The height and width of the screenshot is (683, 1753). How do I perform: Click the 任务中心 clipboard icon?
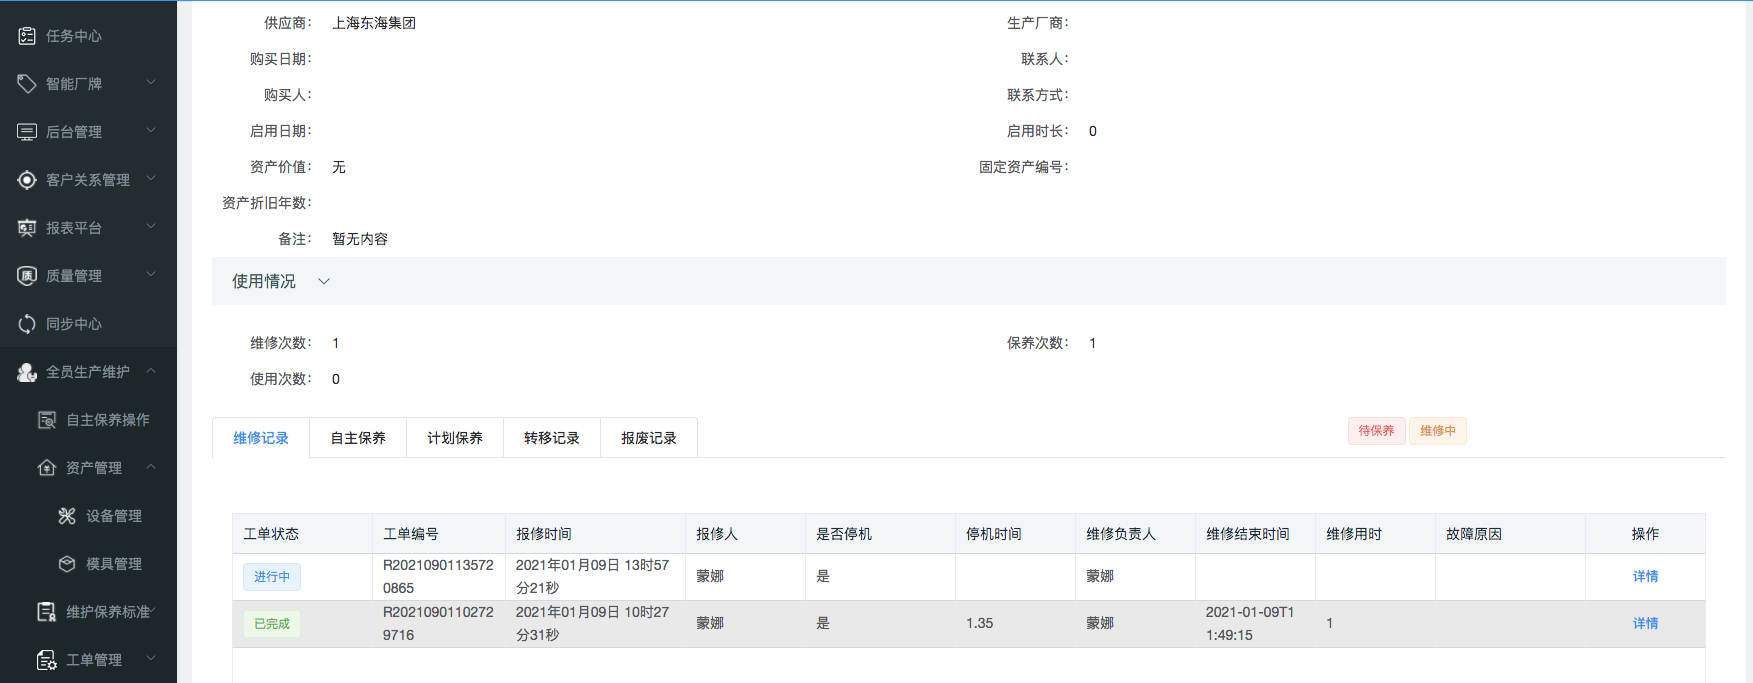click(x=27, y=36)
